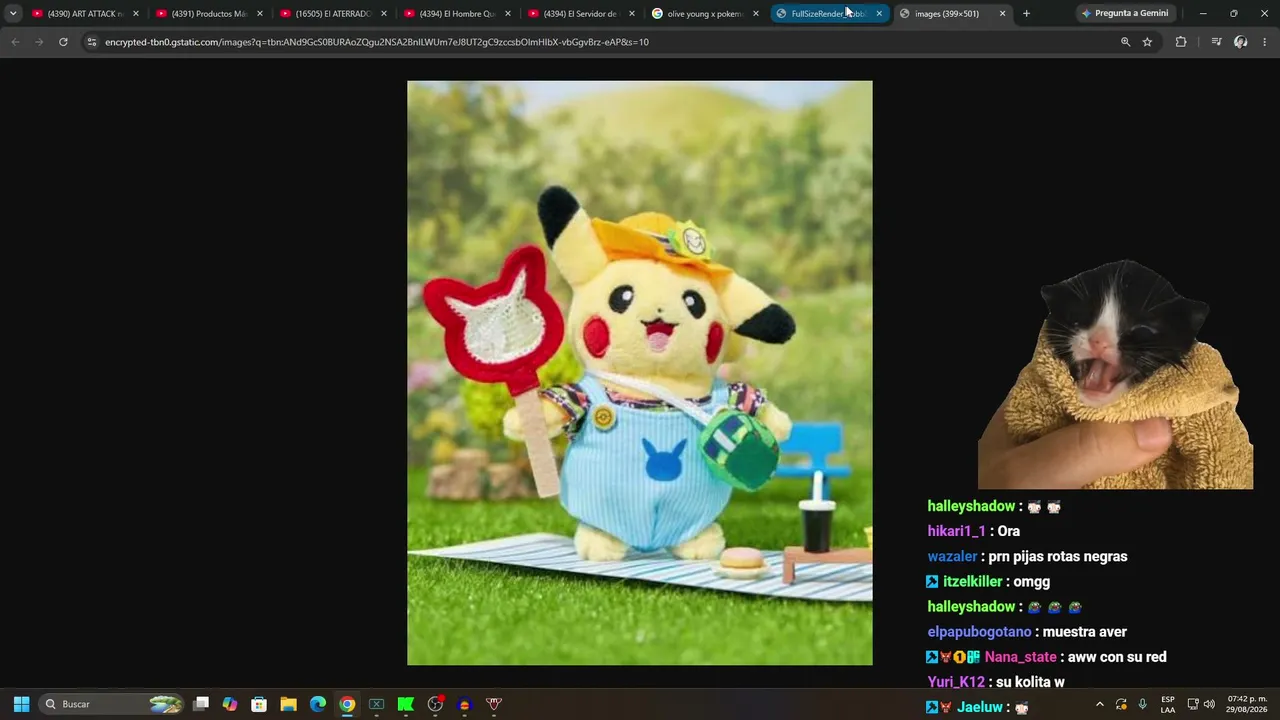The height and width of the screenshot is (720, 1280).
Task: Open the Chrome profile avatar
Action: [1241, 42]
